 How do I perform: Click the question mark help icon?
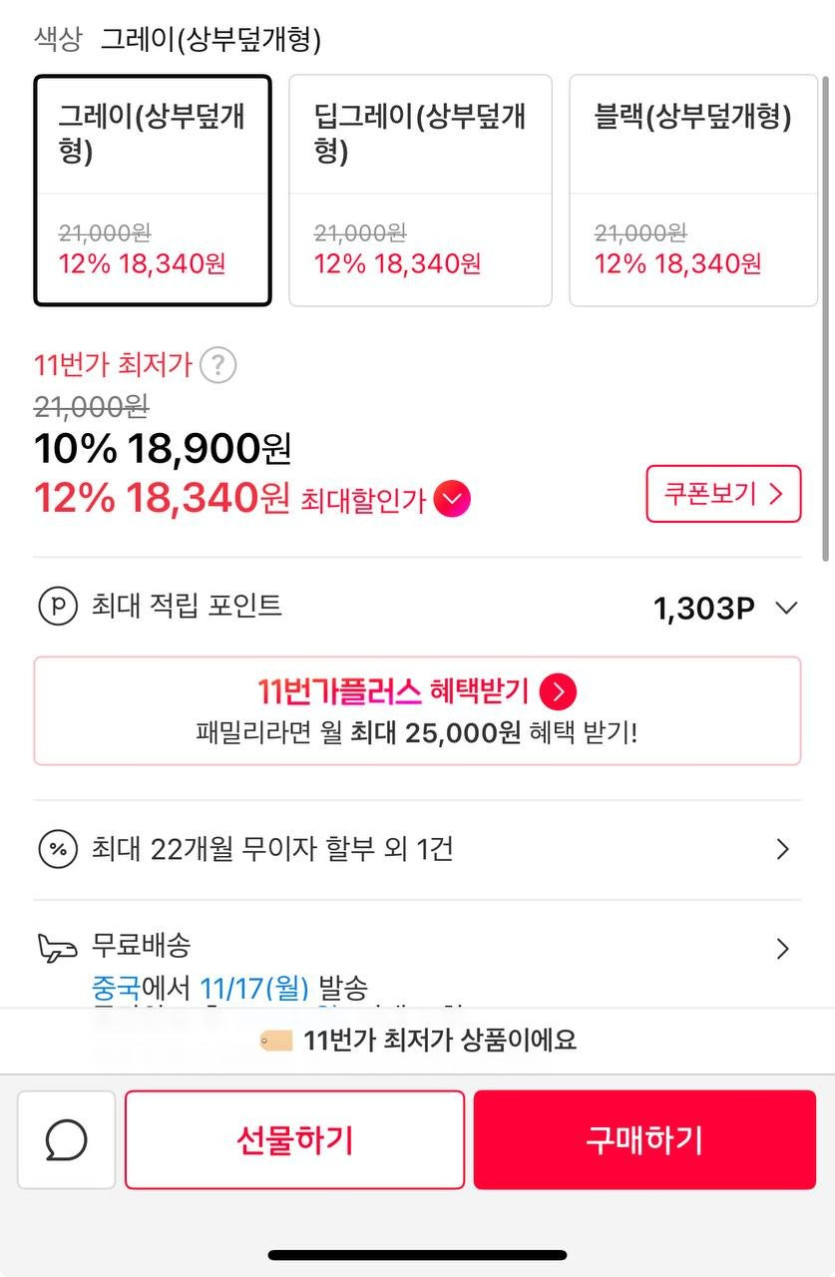click(218, 366)
